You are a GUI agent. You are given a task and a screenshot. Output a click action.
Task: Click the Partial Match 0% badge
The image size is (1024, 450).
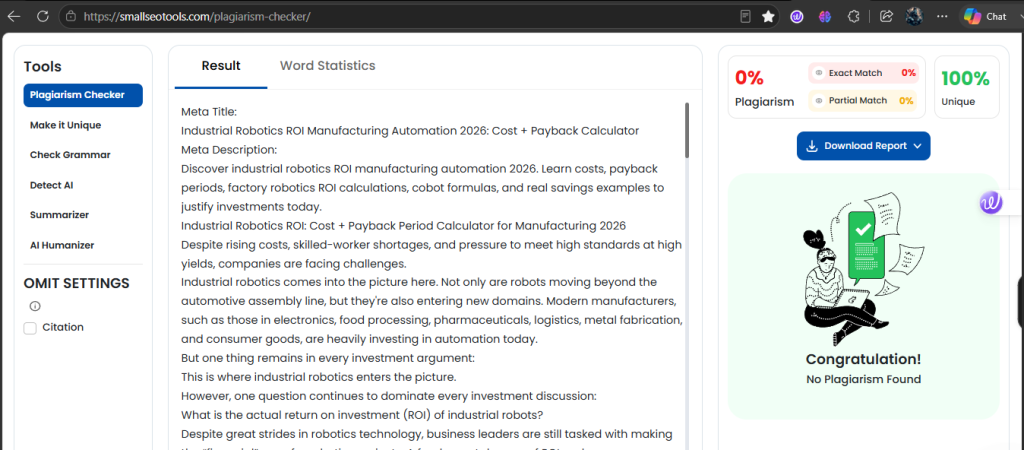[x=862, y=101]
